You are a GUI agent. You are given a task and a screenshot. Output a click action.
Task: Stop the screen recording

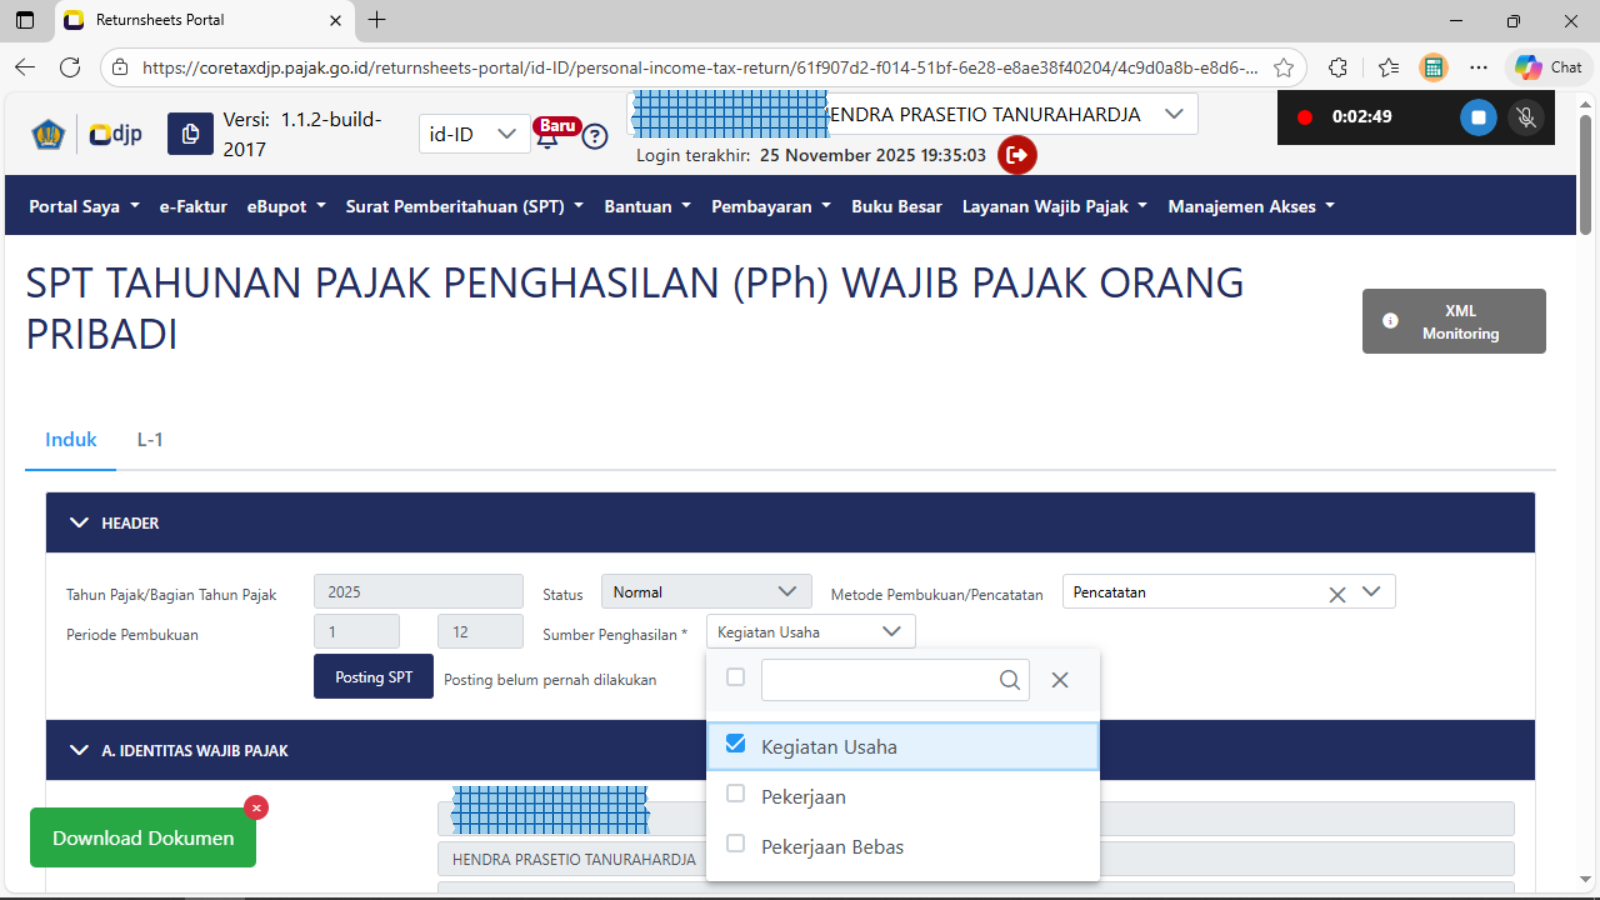click(1477, 117)
